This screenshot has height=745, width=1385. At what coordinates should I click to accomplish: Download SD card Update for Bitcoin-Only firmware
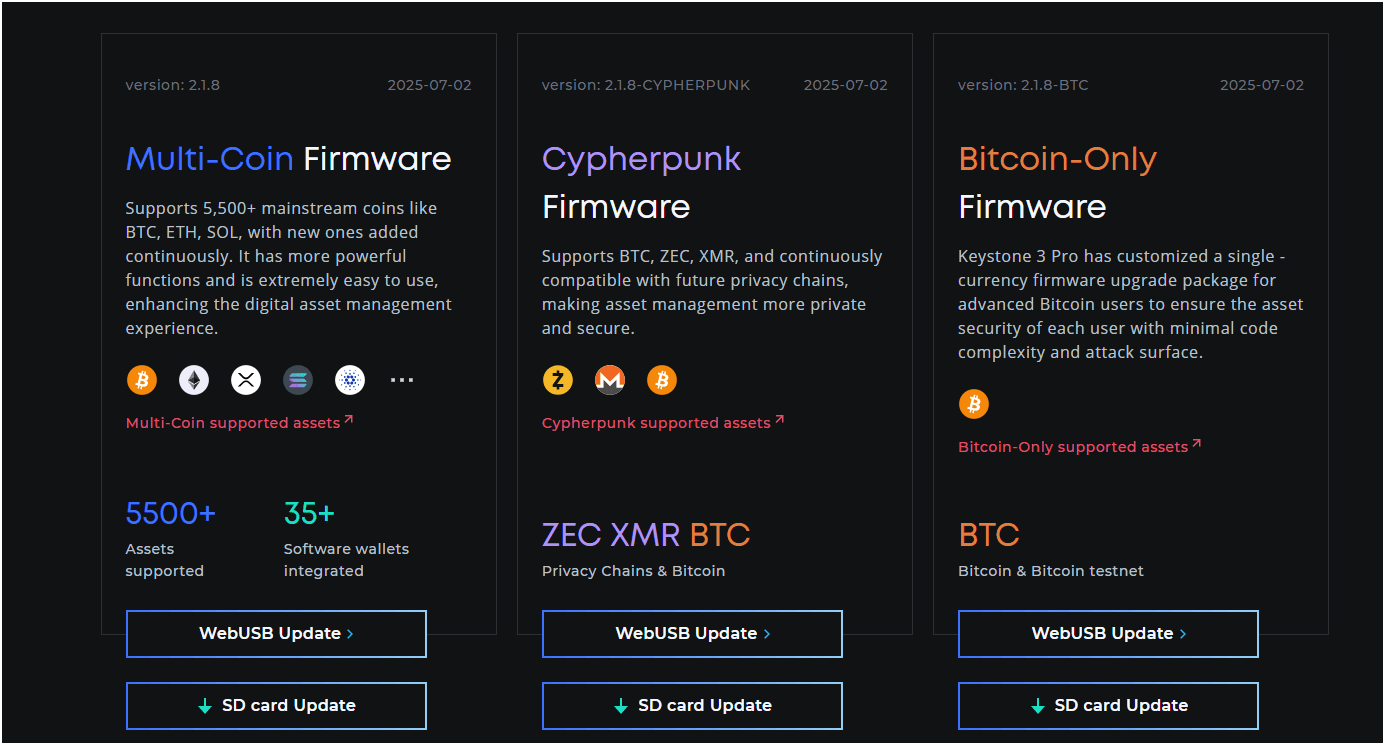tap(1108, 706)
